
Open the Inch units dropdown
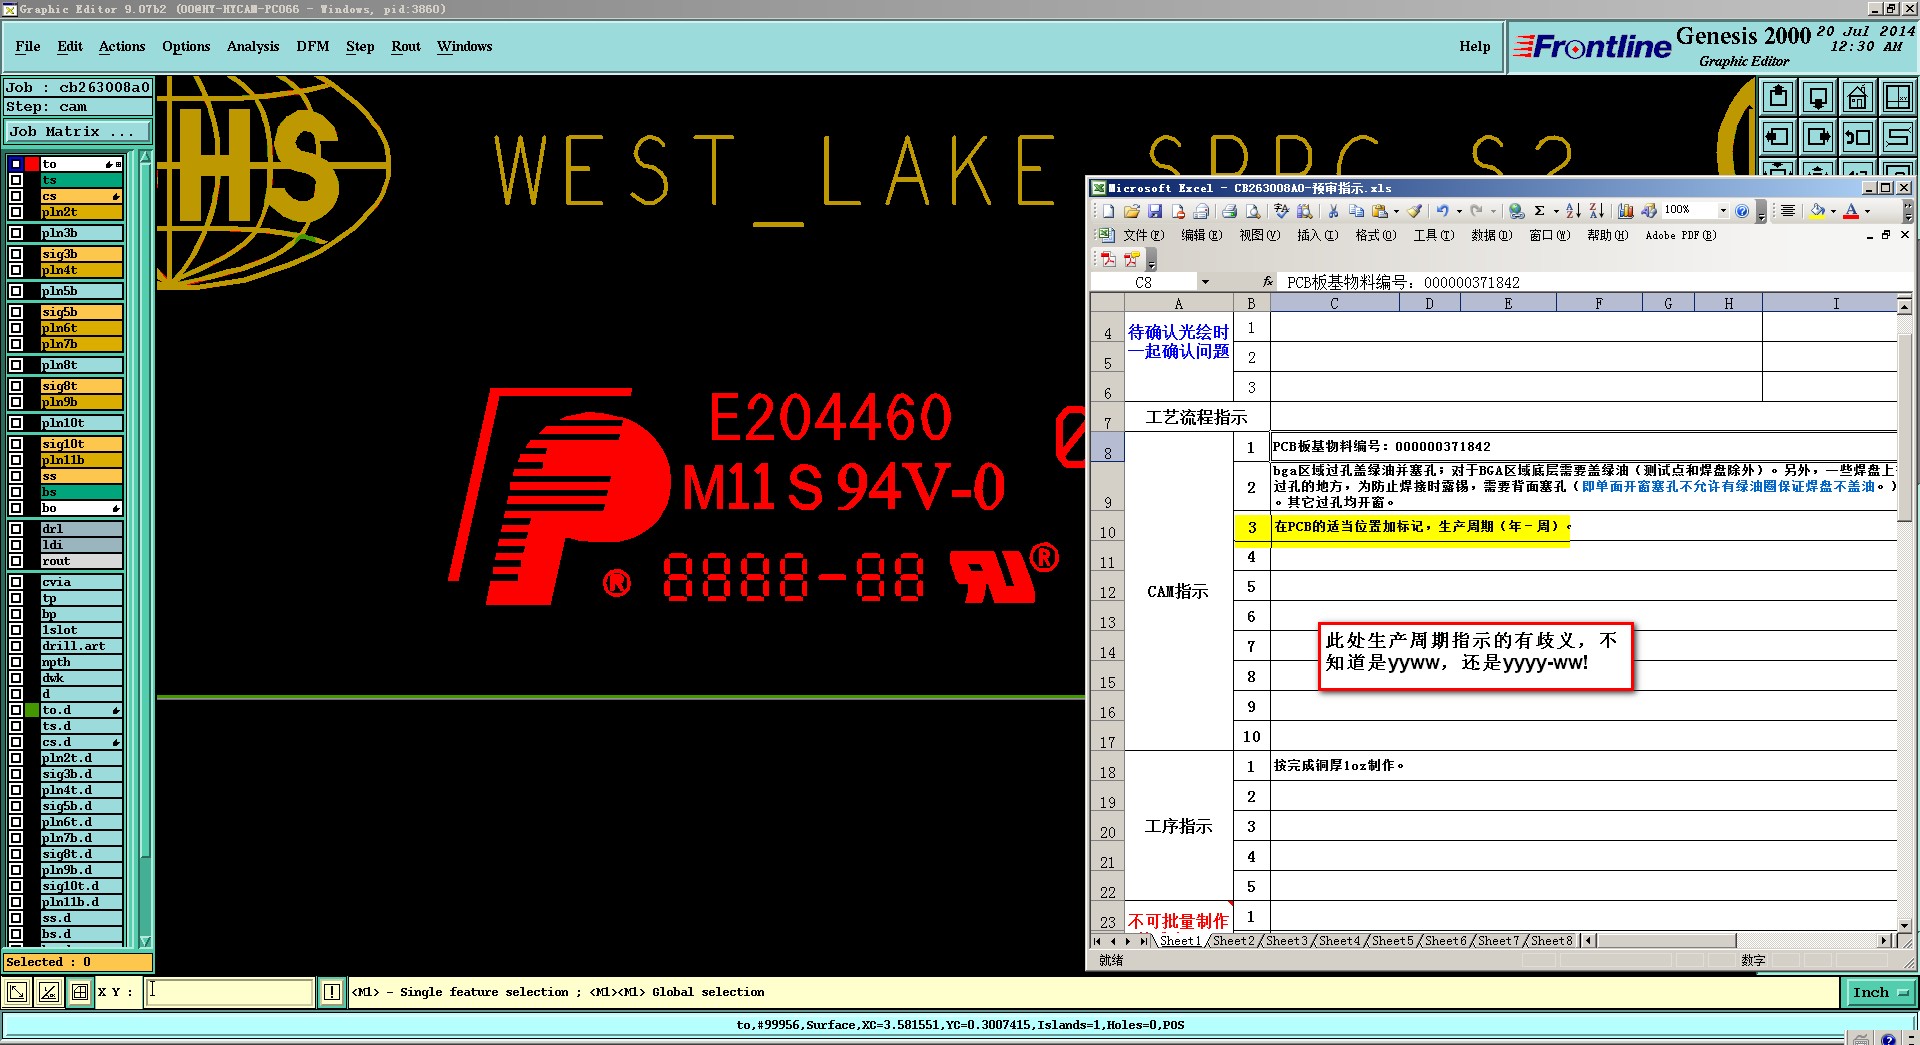click(1880, 992)
